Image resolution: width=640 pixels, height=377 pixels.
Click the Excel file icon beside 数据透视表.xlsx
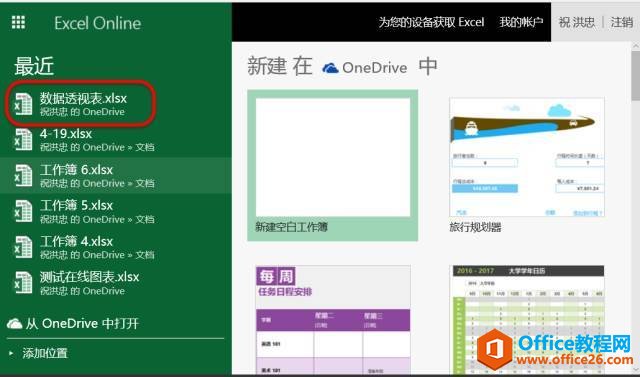[x=23, y=104]
